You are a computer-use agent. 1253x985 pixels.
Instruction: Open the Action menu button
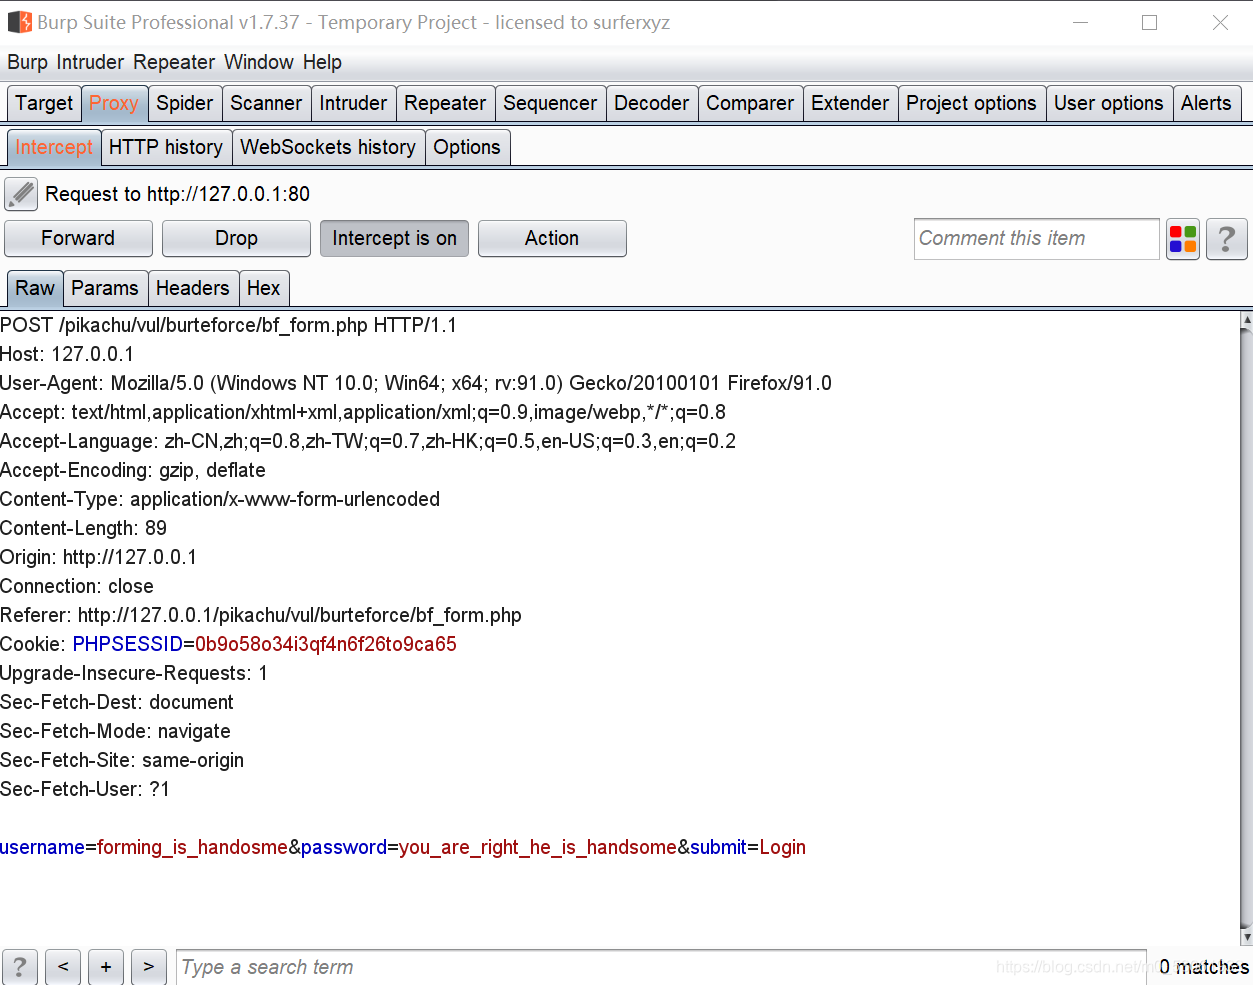[x=552, y=238]
